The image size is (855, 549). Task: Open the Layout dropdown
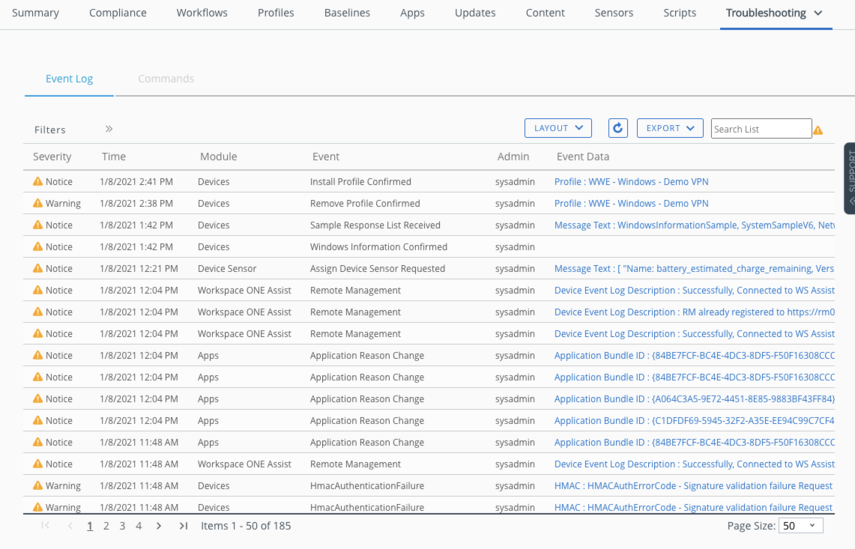click(x=558, y=128)
